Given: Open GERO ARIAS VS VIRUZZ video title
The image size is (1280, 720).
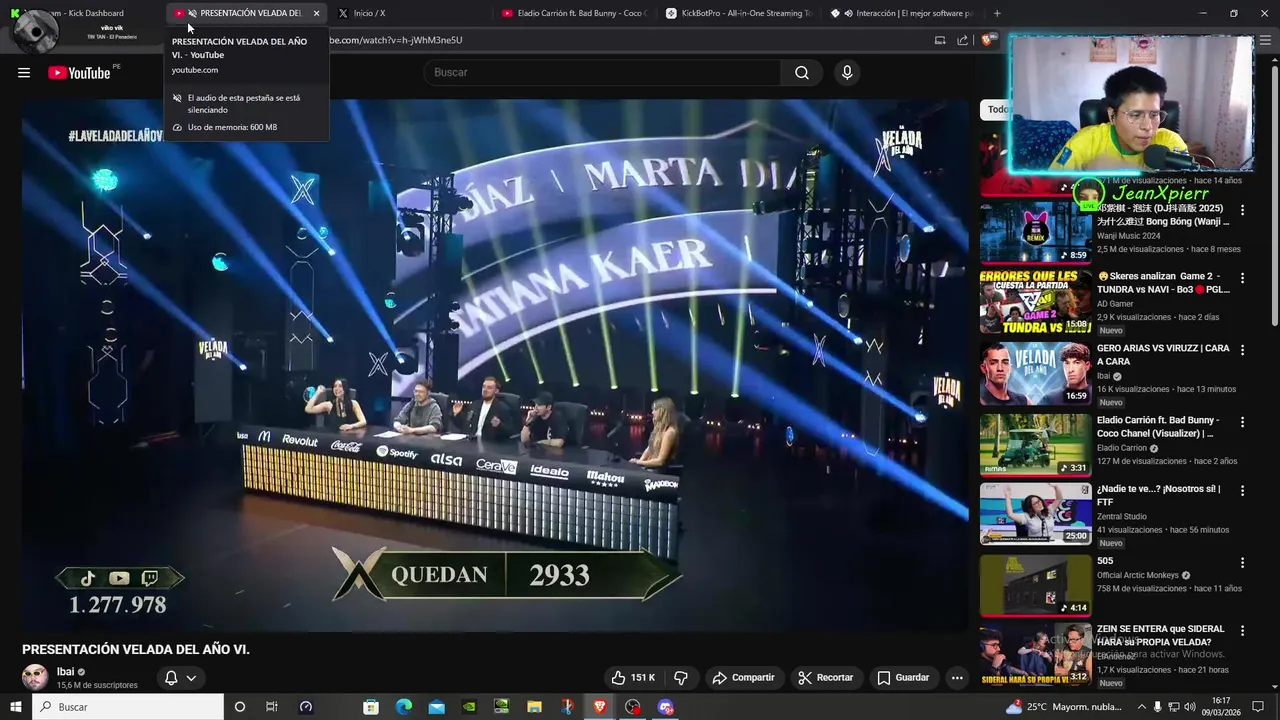Looking at the screenshot, I should [1163, 355].
